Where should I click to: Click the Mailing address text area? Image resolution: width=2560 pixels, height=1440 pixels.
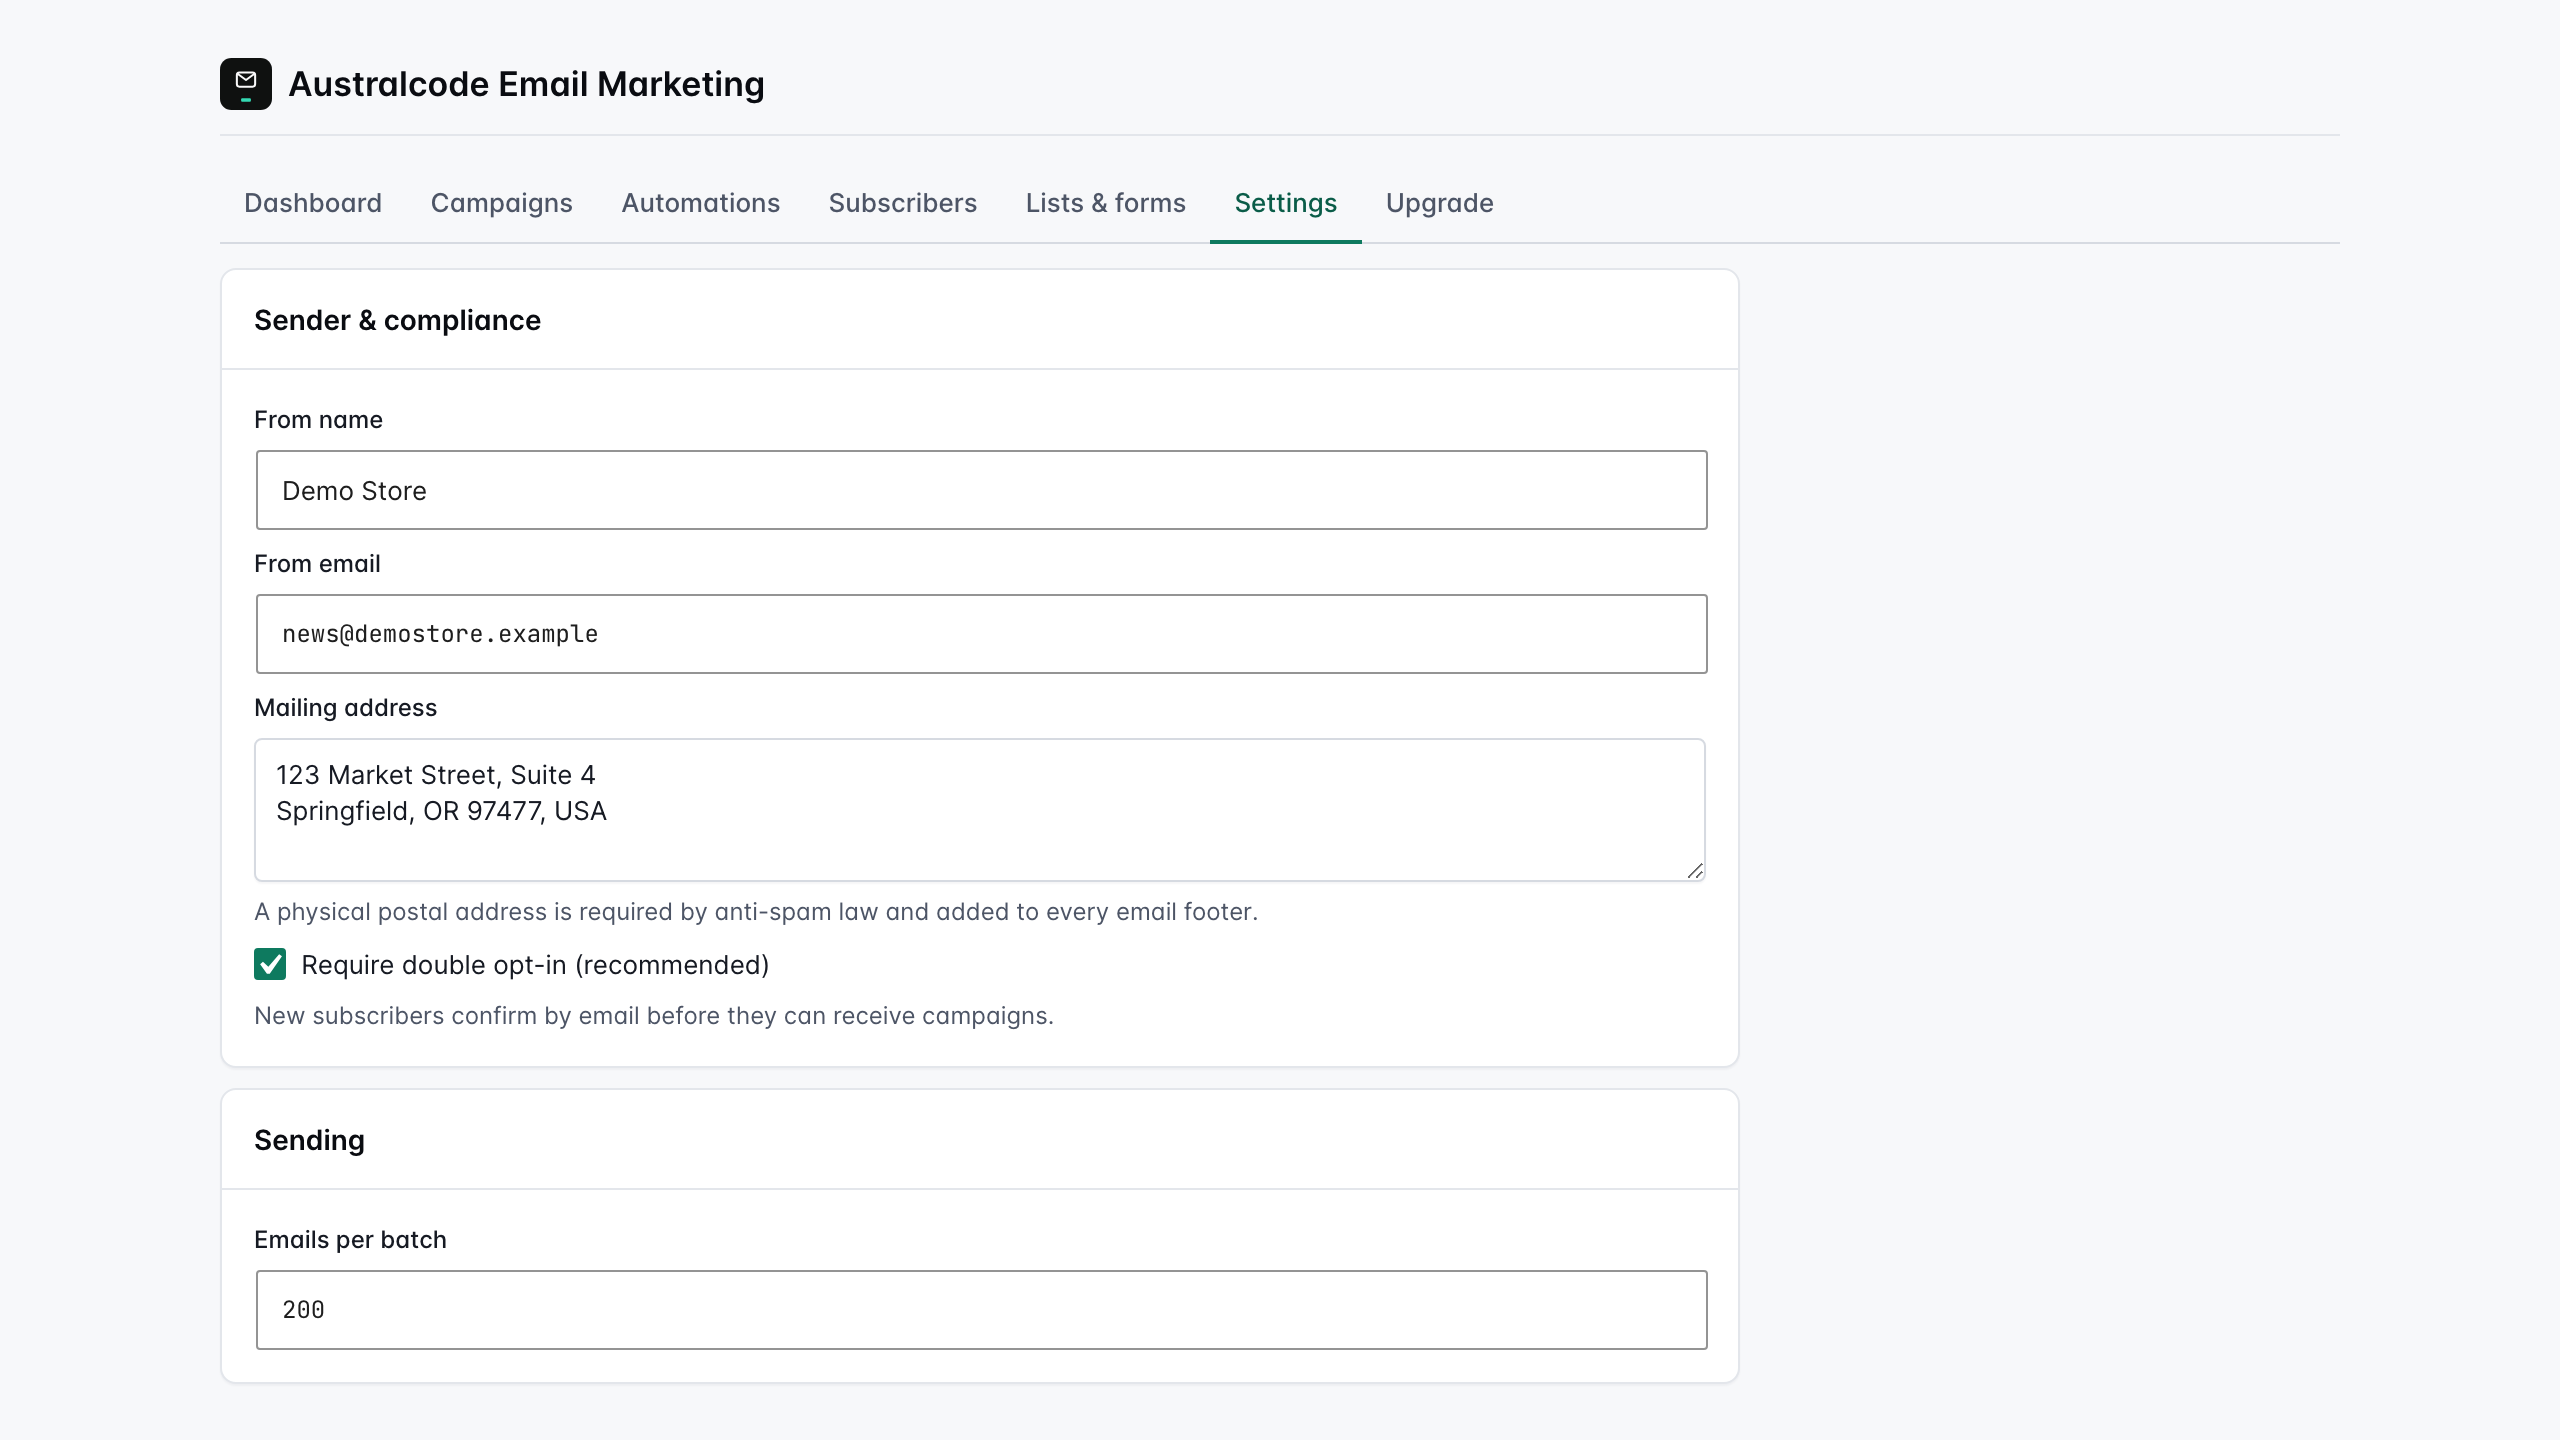(980, 810)
